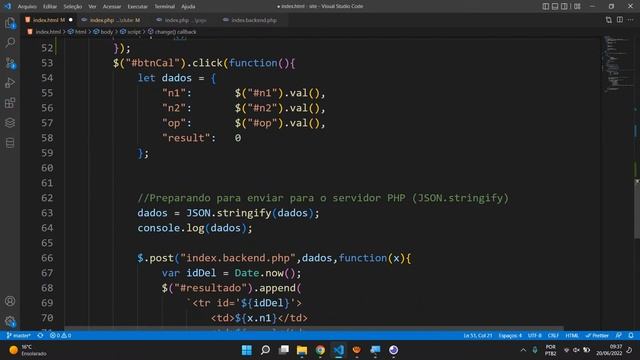Click the line number 53 in the gutter
Screen dimensions: 640x360
(47, 63)
